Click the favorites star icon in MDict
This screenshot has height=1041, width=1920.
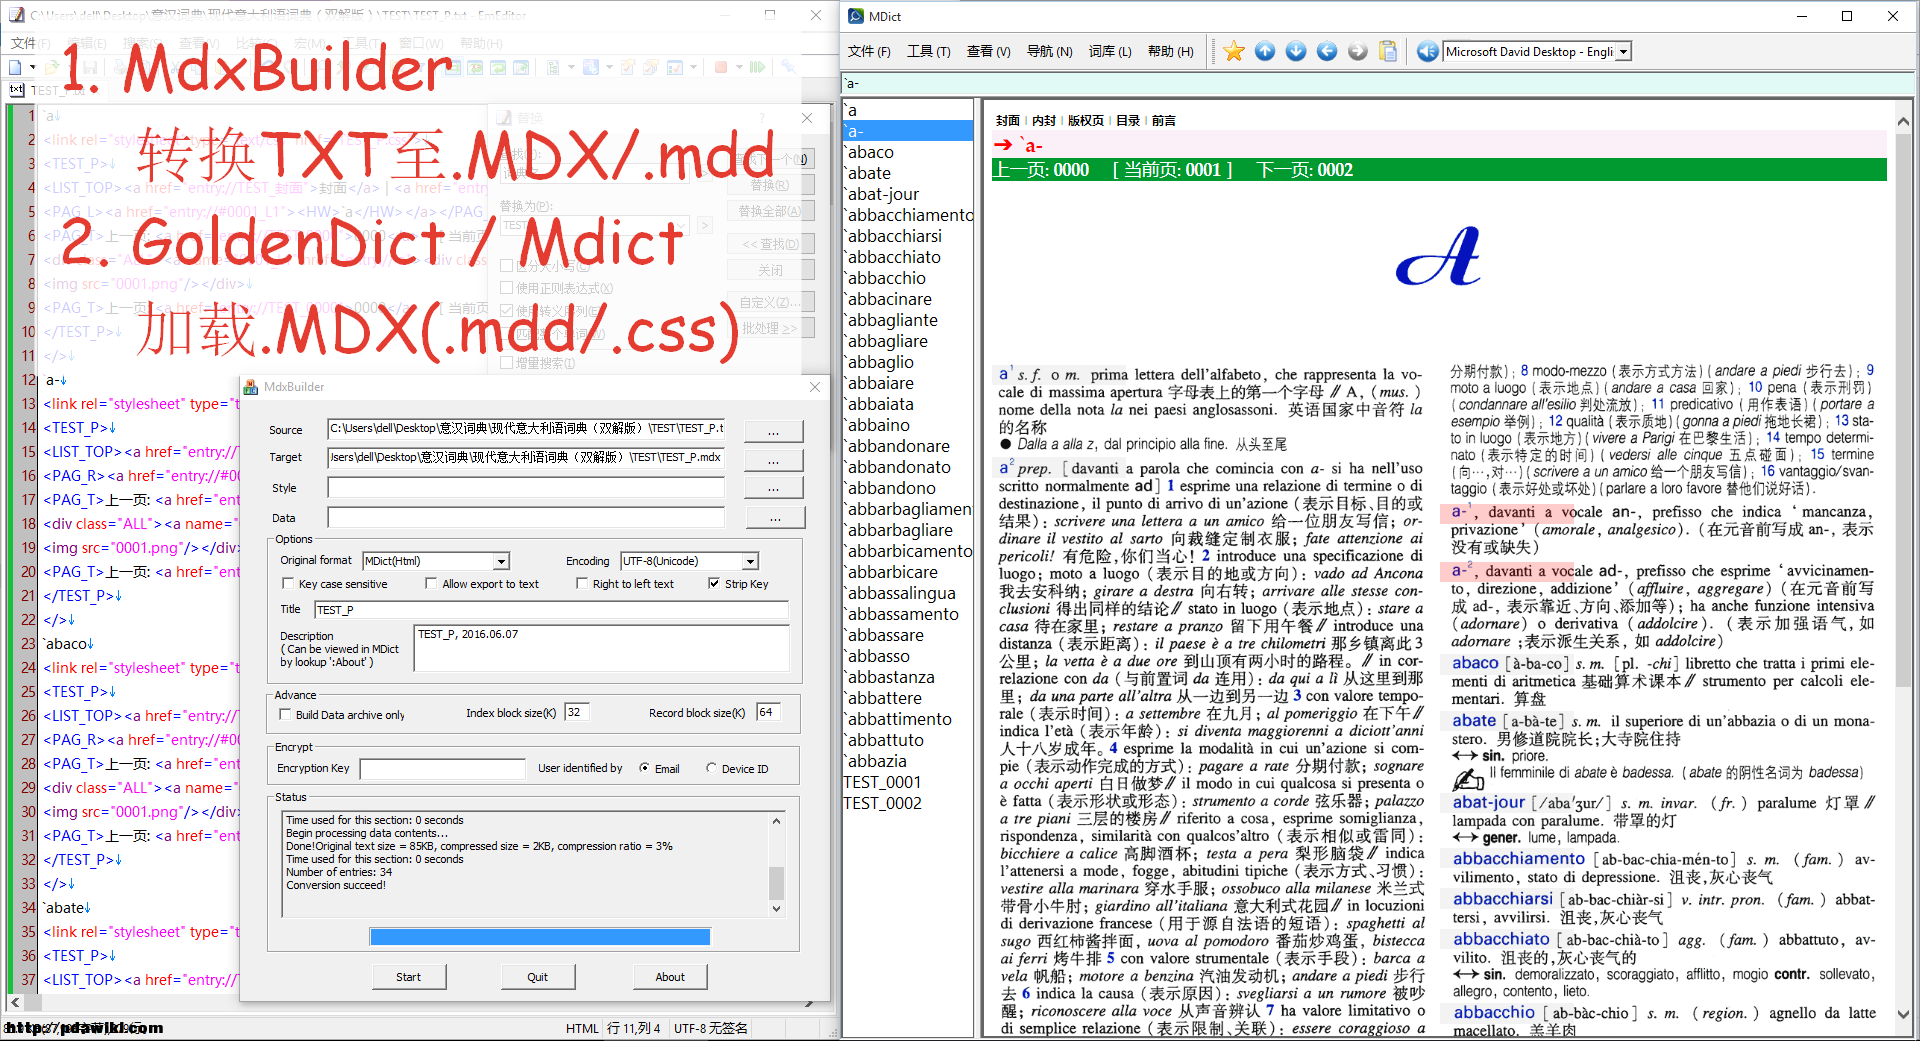click(1234, 51)
